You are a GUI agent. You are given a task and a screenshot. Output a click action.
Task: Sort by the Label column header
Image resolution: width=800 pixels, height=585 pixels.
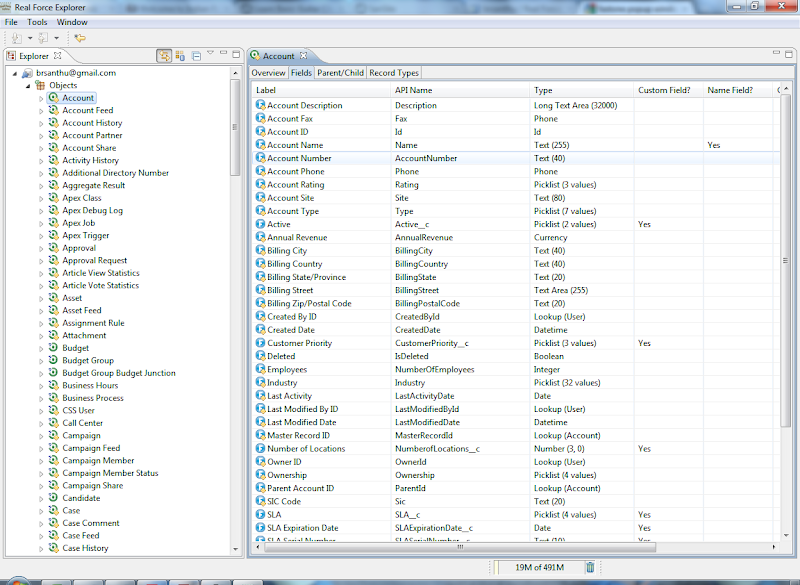(321, 90)
